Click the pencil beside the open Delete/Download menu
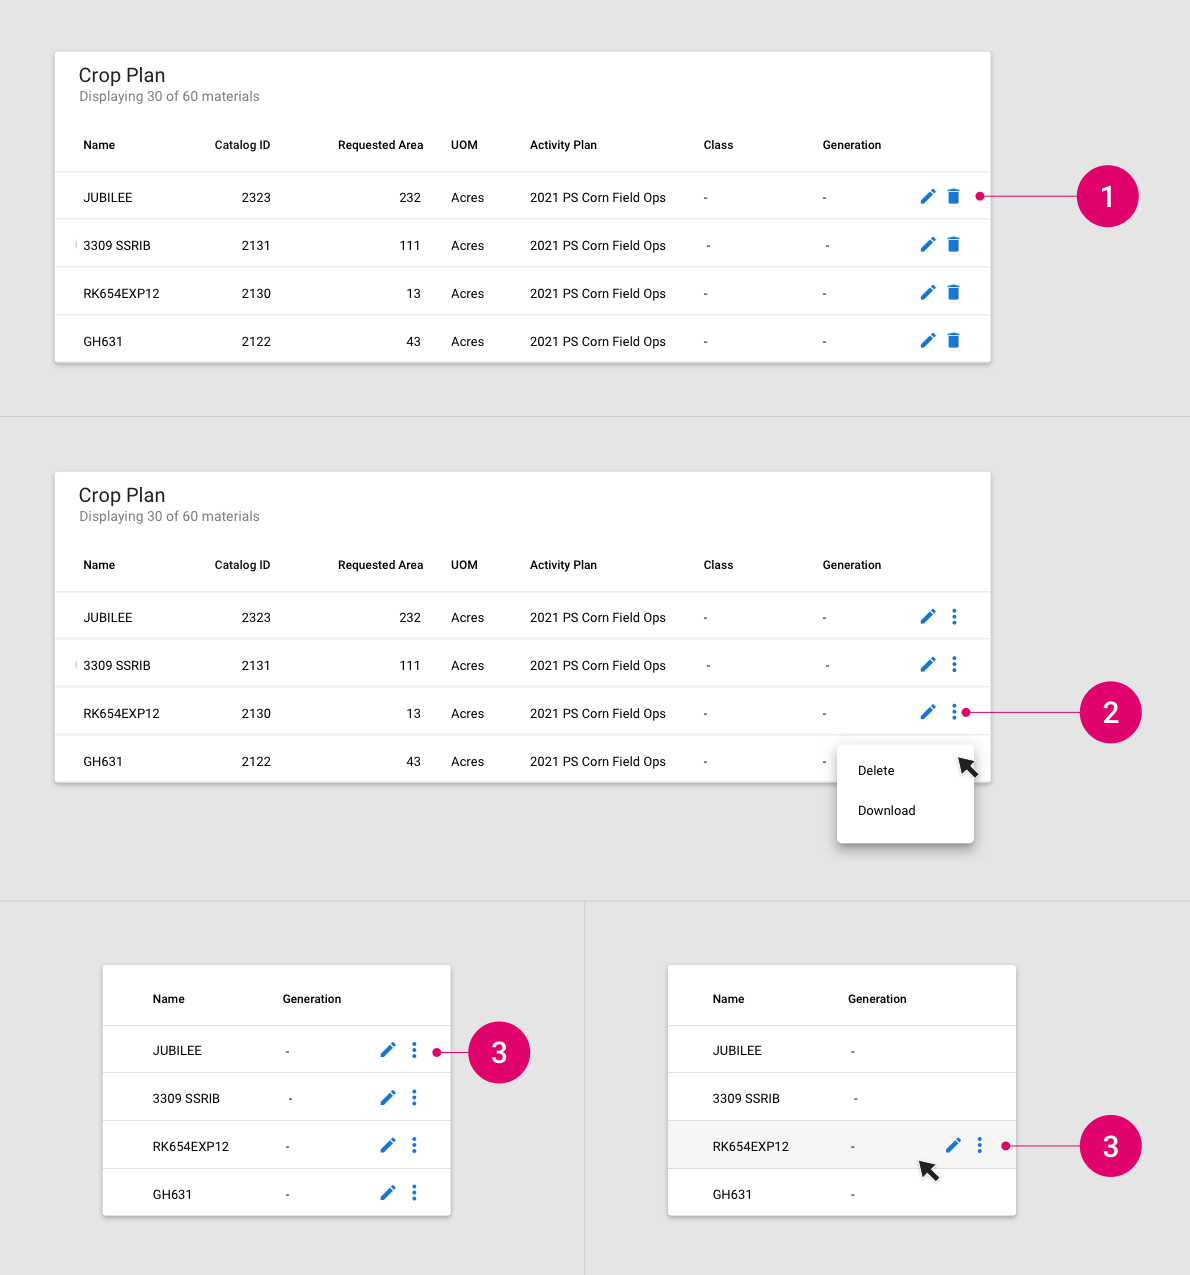 pyautogui.click(x=928, y=712)
